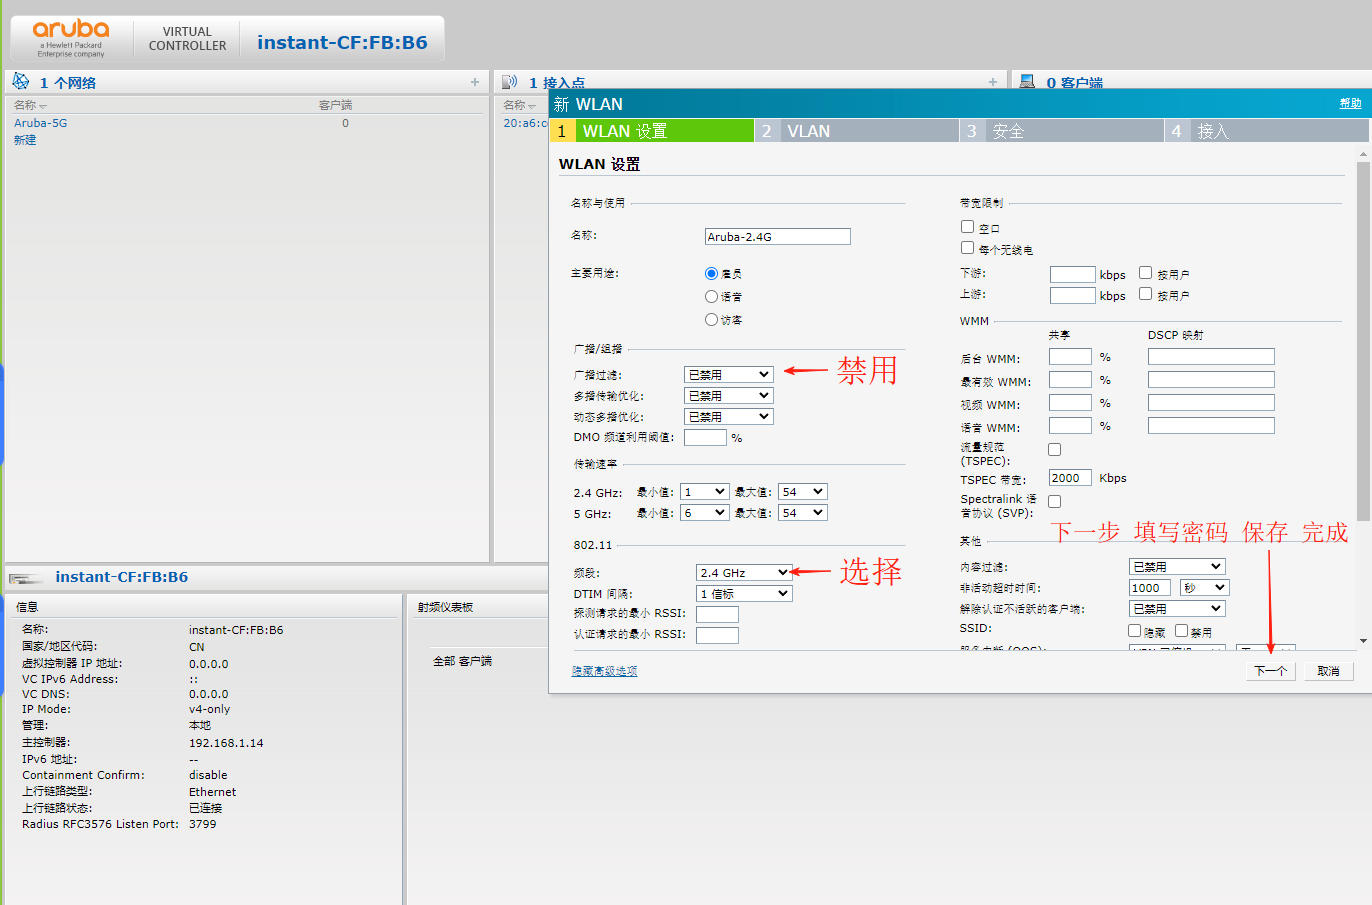Click 探测请求的最小 RSSI input
Viewport: 1372px width, 905px height.
click(x=717, y=614)
